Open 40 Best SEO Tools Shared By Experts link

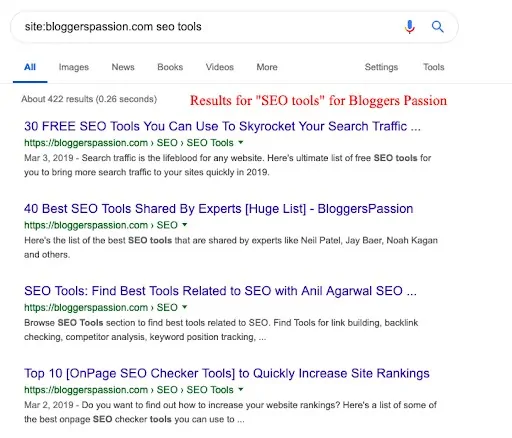(219, 209)
